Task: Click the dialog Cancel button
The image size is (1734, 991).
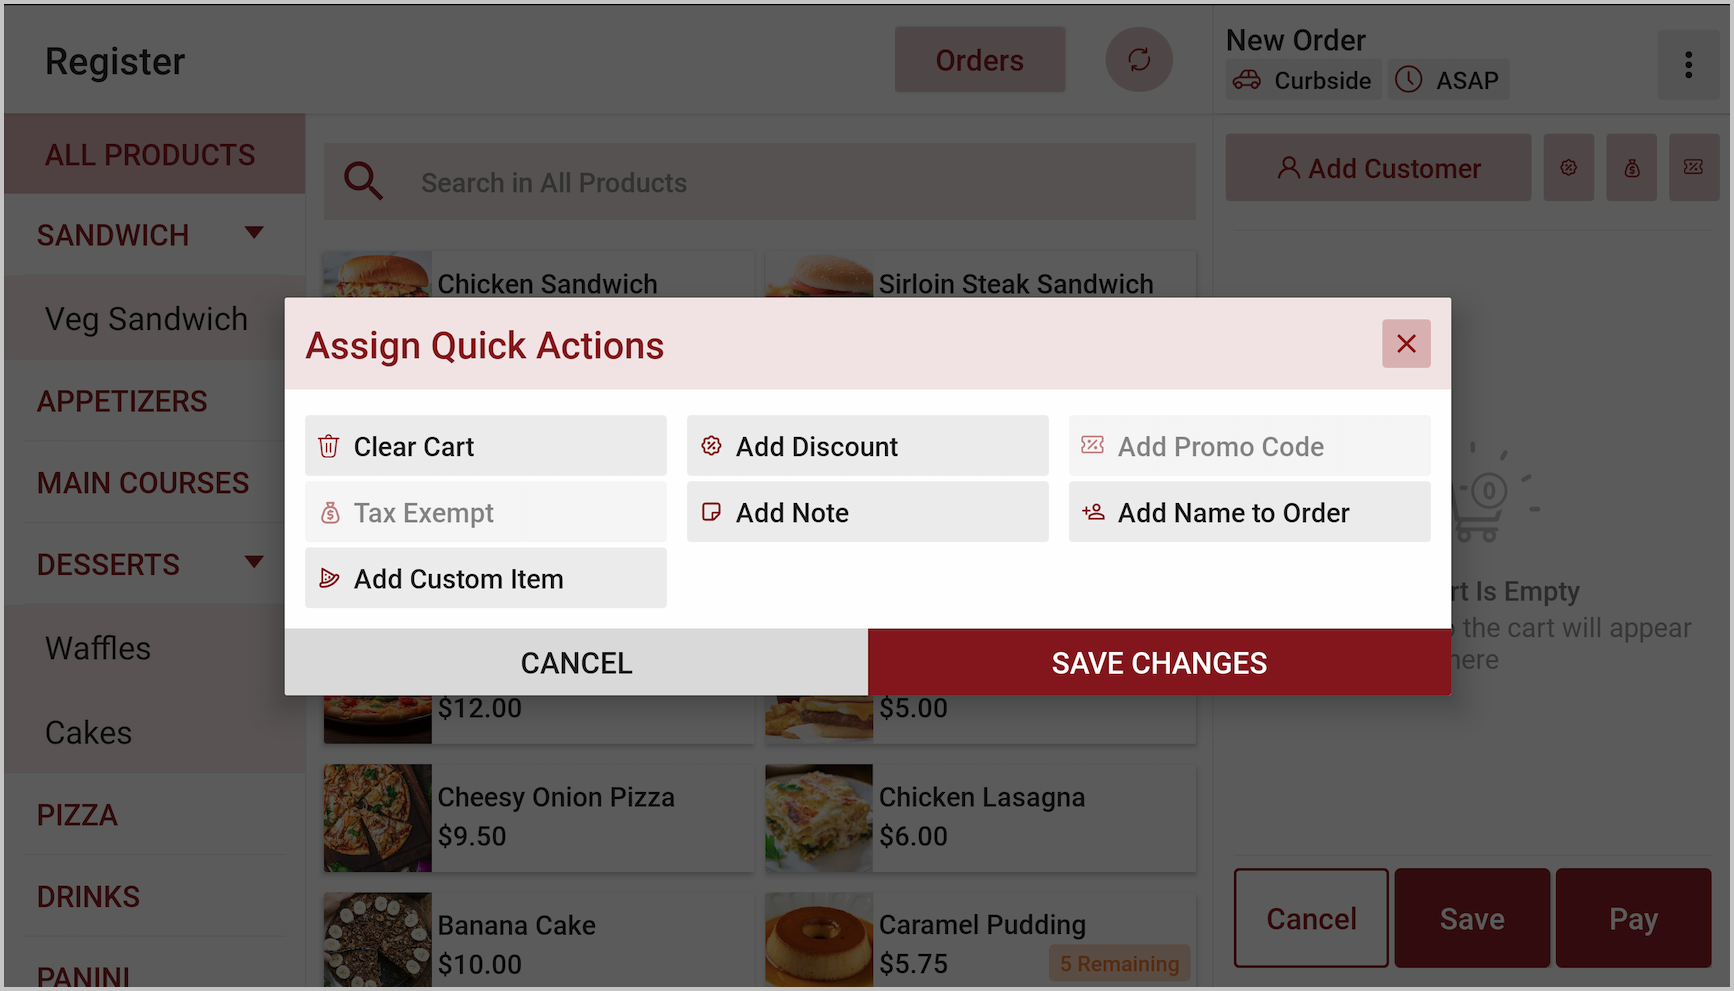Action: click(576, 662)
